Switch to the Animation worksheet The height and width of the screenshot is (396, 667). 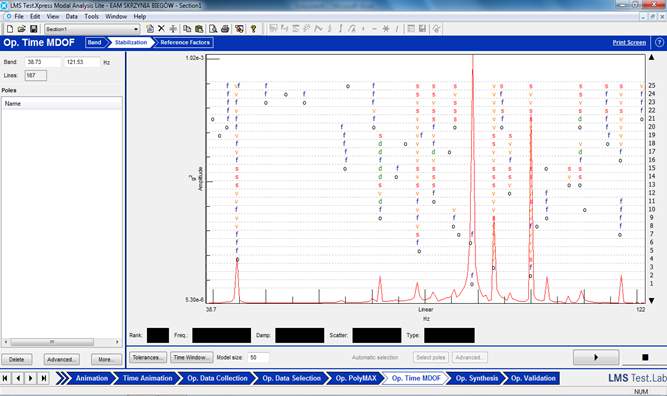point(91,378)
